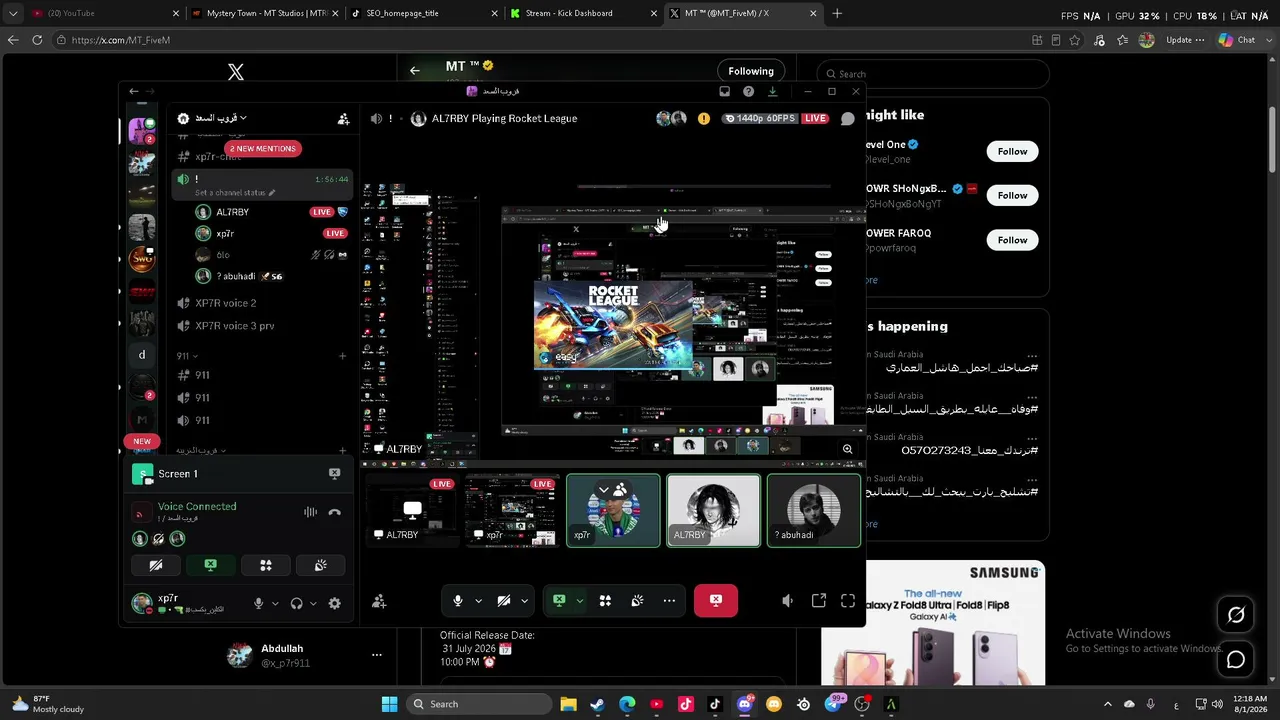The width and height of the screenshot is (1280, 720).
Task: Open camera options arrow in call controls
Action: [524, 601]
